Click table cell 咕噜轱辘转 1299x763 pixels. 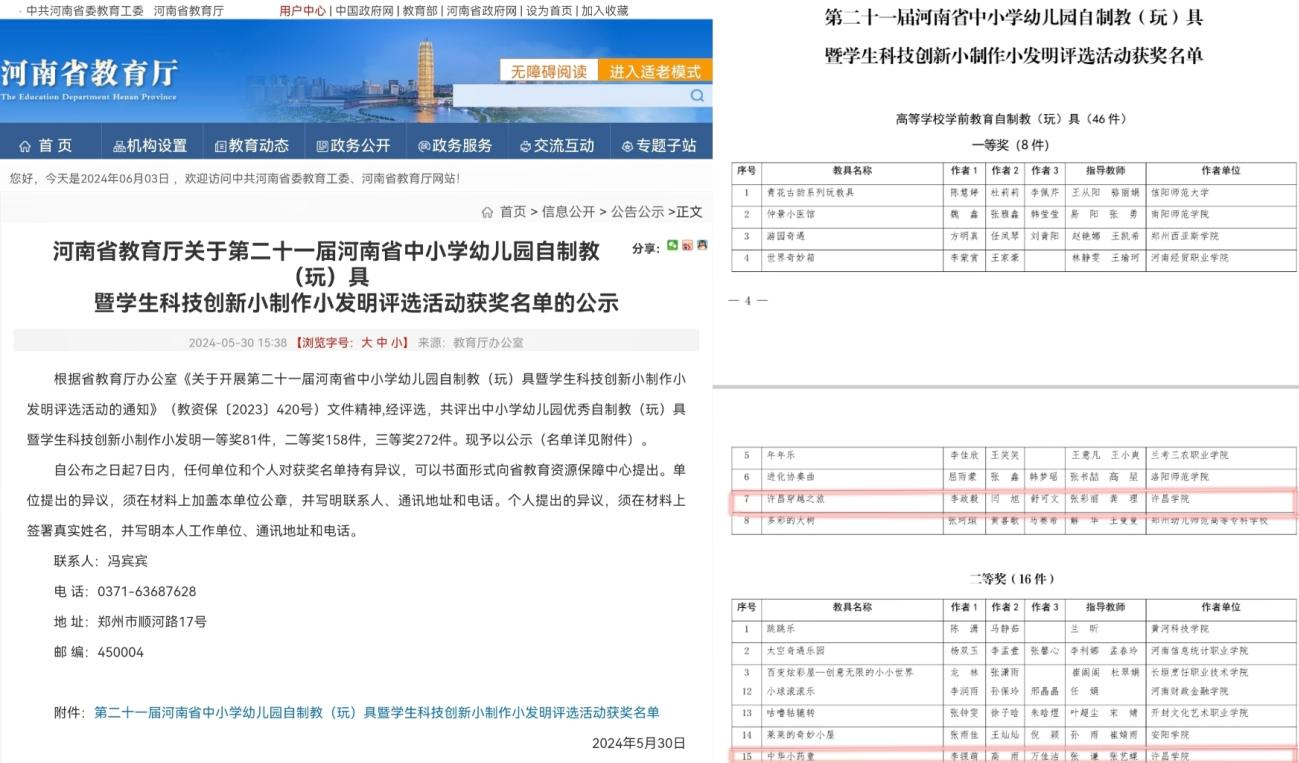790,713
